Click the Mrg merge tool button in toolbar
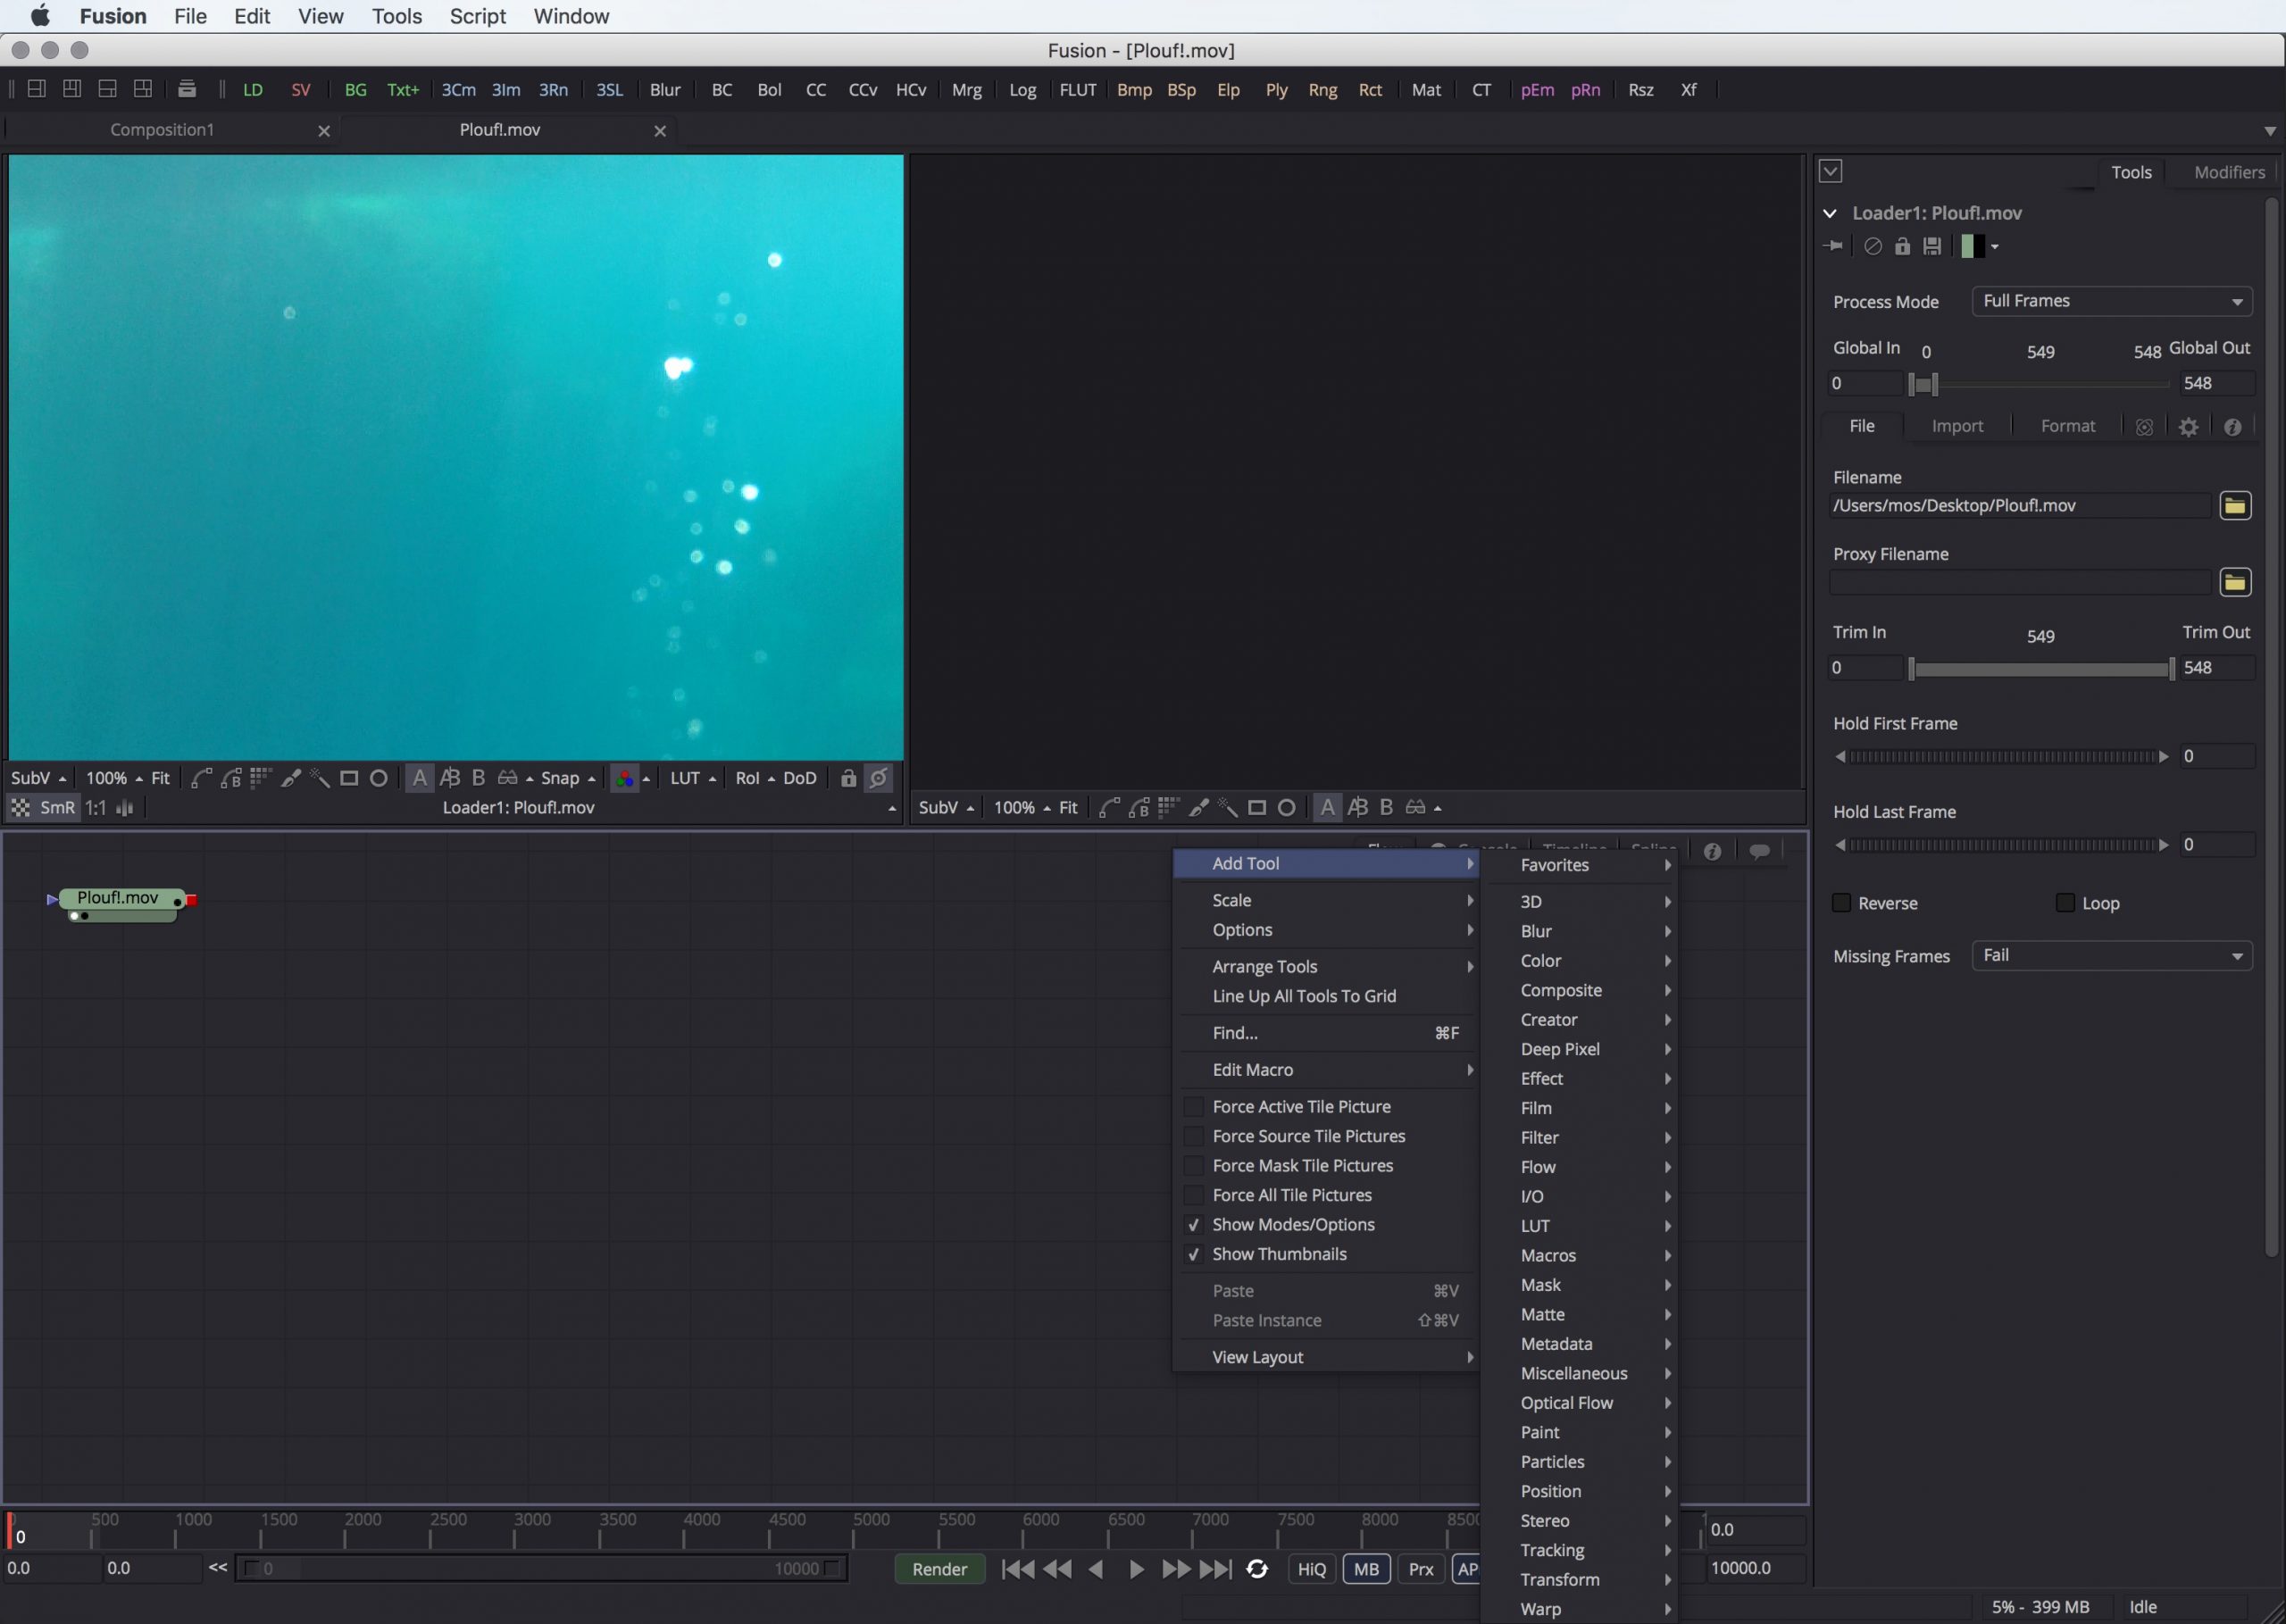Screen dimensions: 2286x1624 pos(966,89)
